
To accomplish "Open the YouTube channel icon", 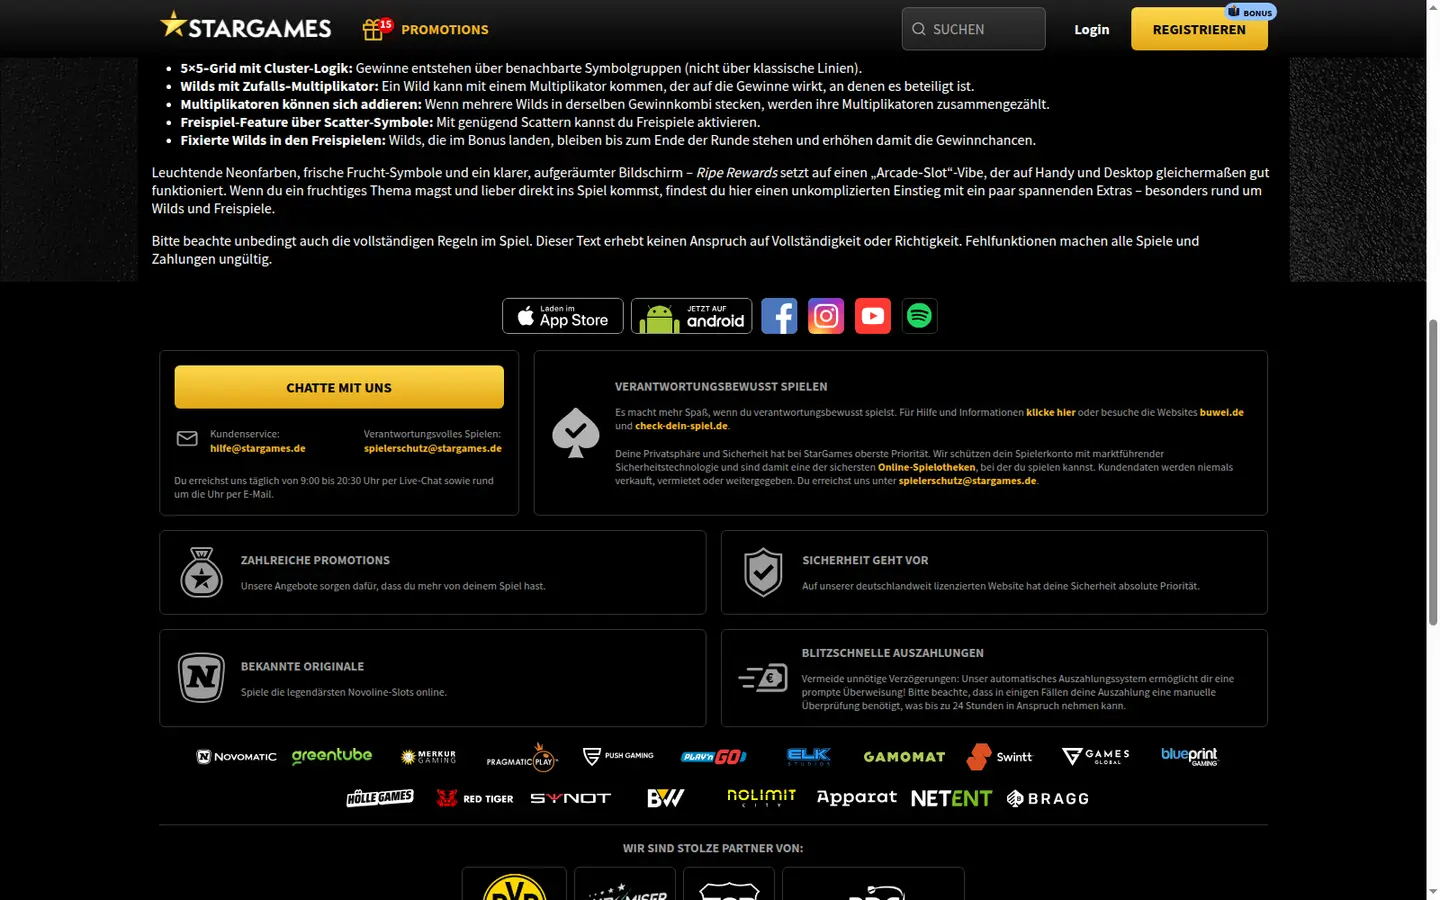I will (873, 316).
